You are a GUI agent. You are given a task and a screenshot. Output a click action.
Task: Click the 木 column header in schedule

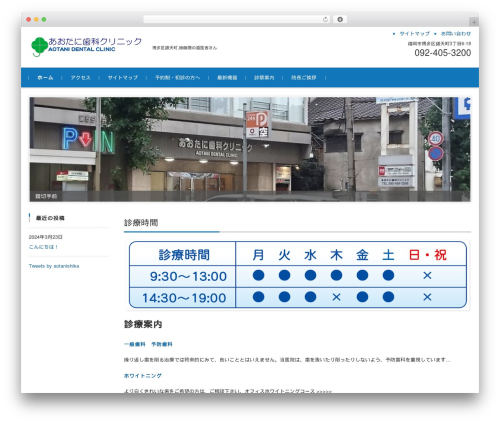[x=336, y=255]
